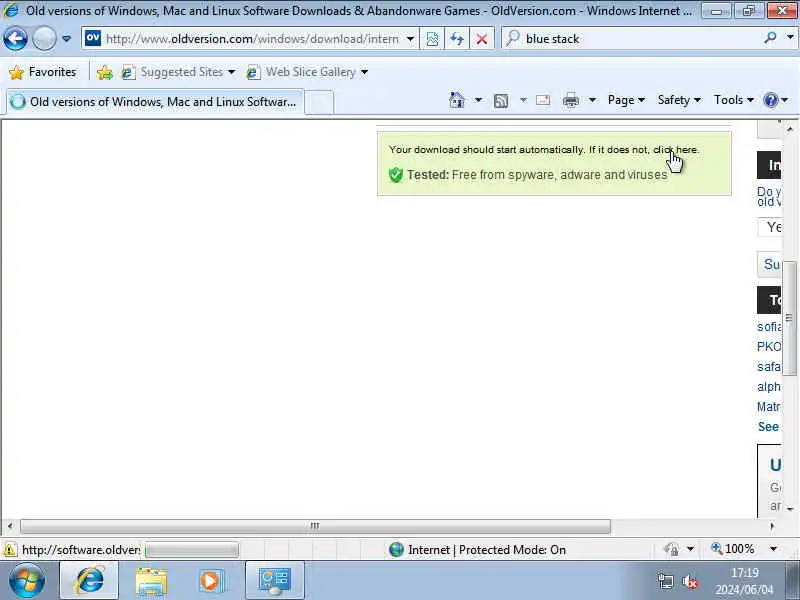The height and width of the screenshot is (600, 800).
Task: Expand the privacy icon dropdown arrow
Action: click(x=690, y=549)
